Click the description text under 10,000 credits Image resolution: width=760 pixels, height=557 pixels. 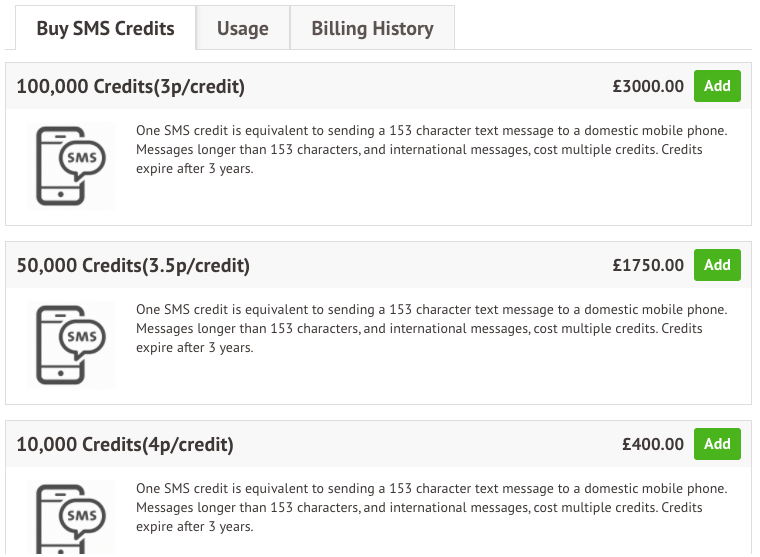point(431,507)
